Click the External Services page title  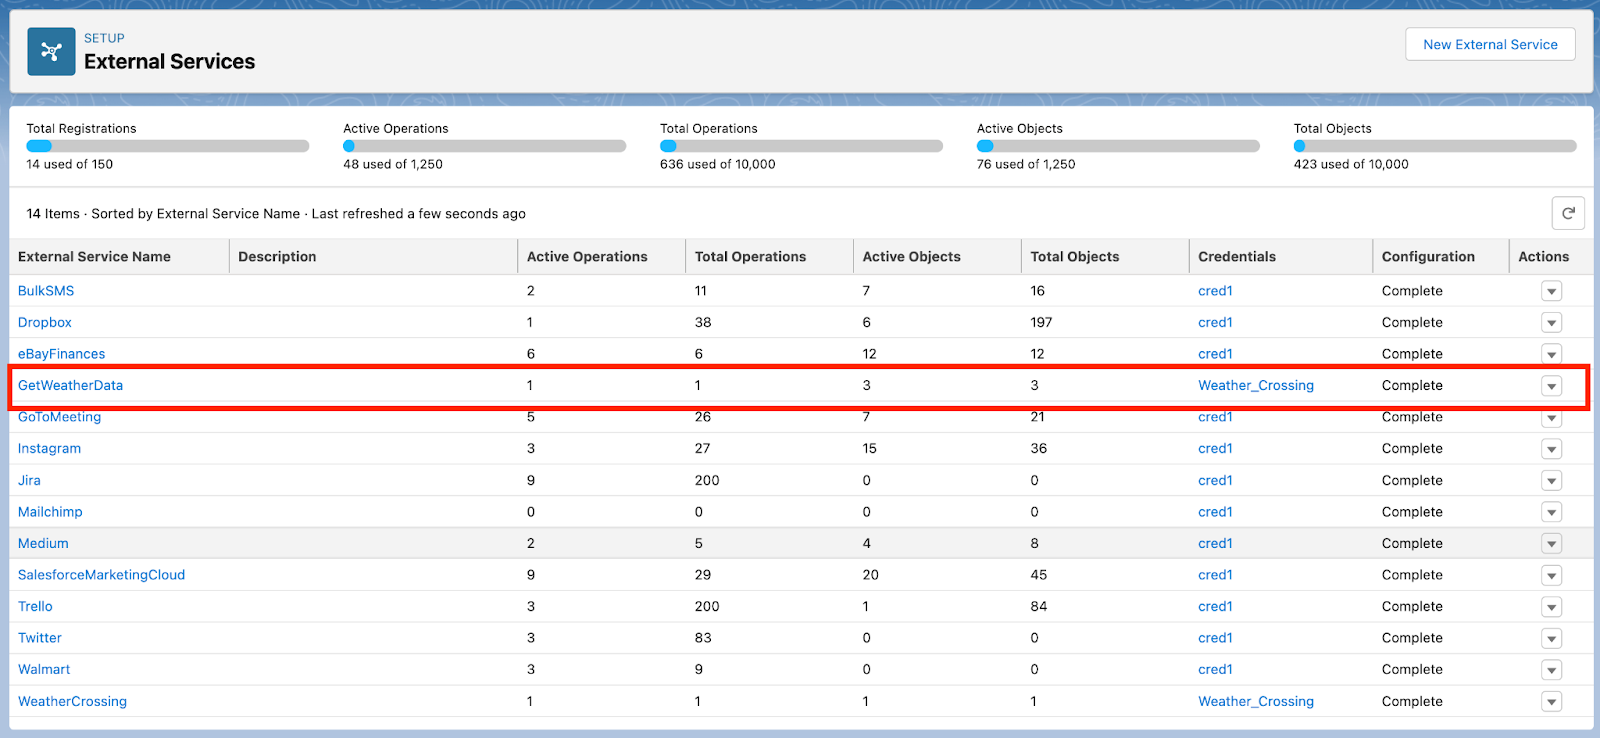pos(170,62)
